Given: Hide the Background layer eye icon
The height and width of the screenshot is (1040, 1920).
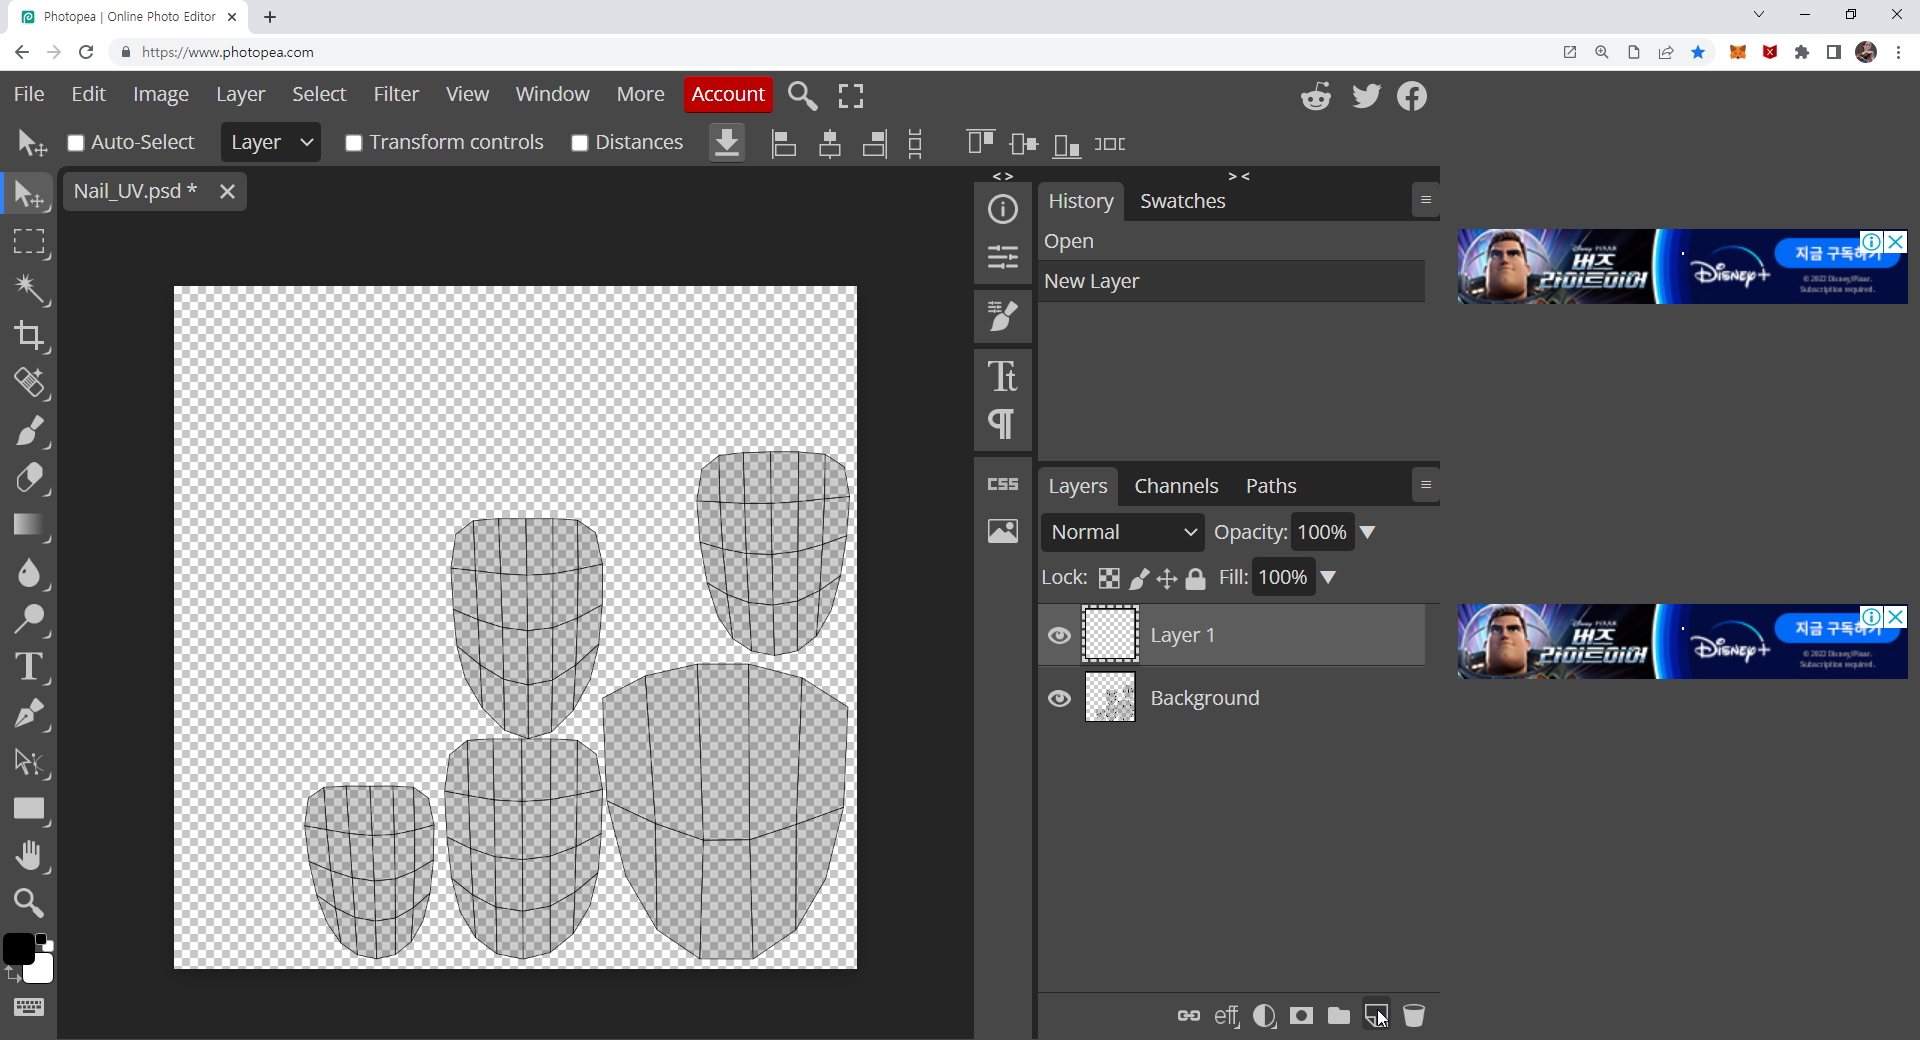Looking at the screenshot, I should click(x=1059, y=698).
